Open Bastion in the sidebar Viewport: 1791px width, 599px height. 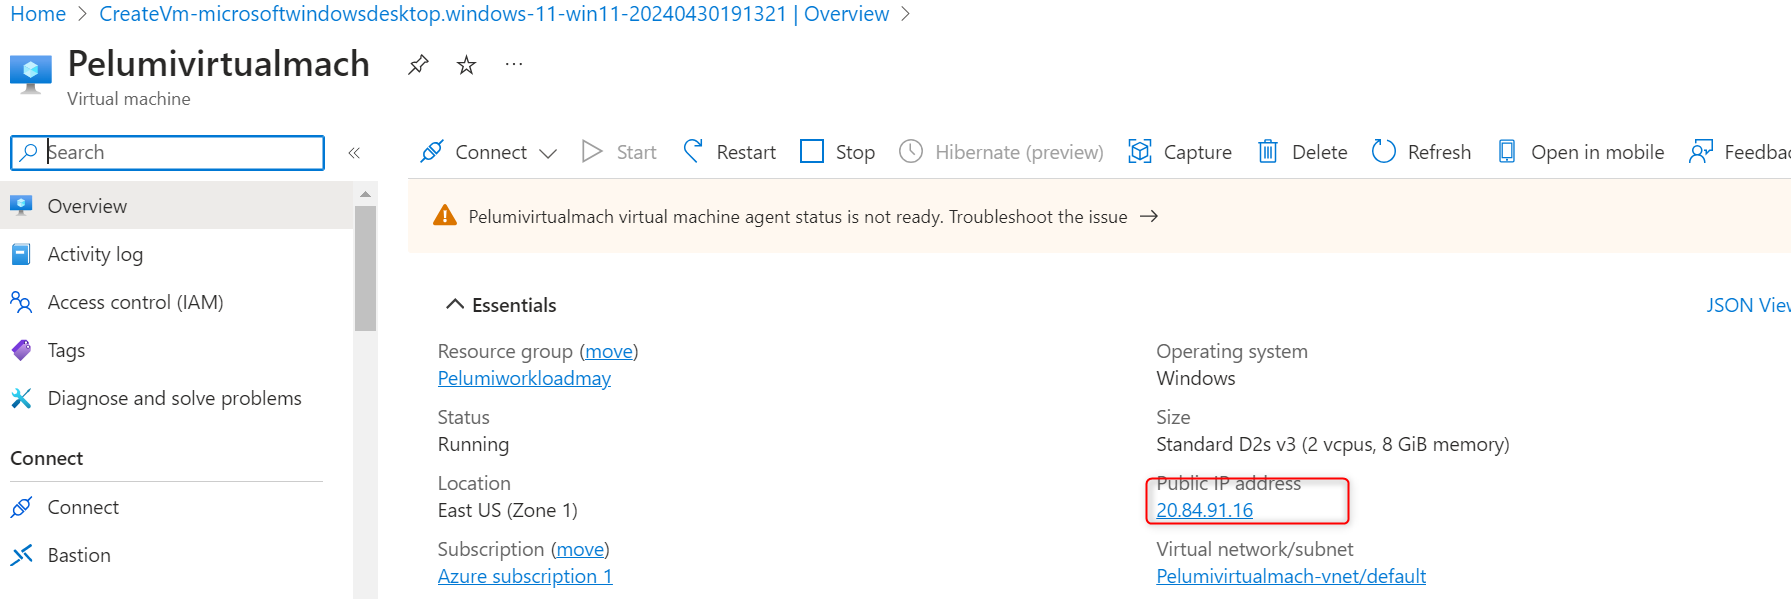tap(177, 555)
